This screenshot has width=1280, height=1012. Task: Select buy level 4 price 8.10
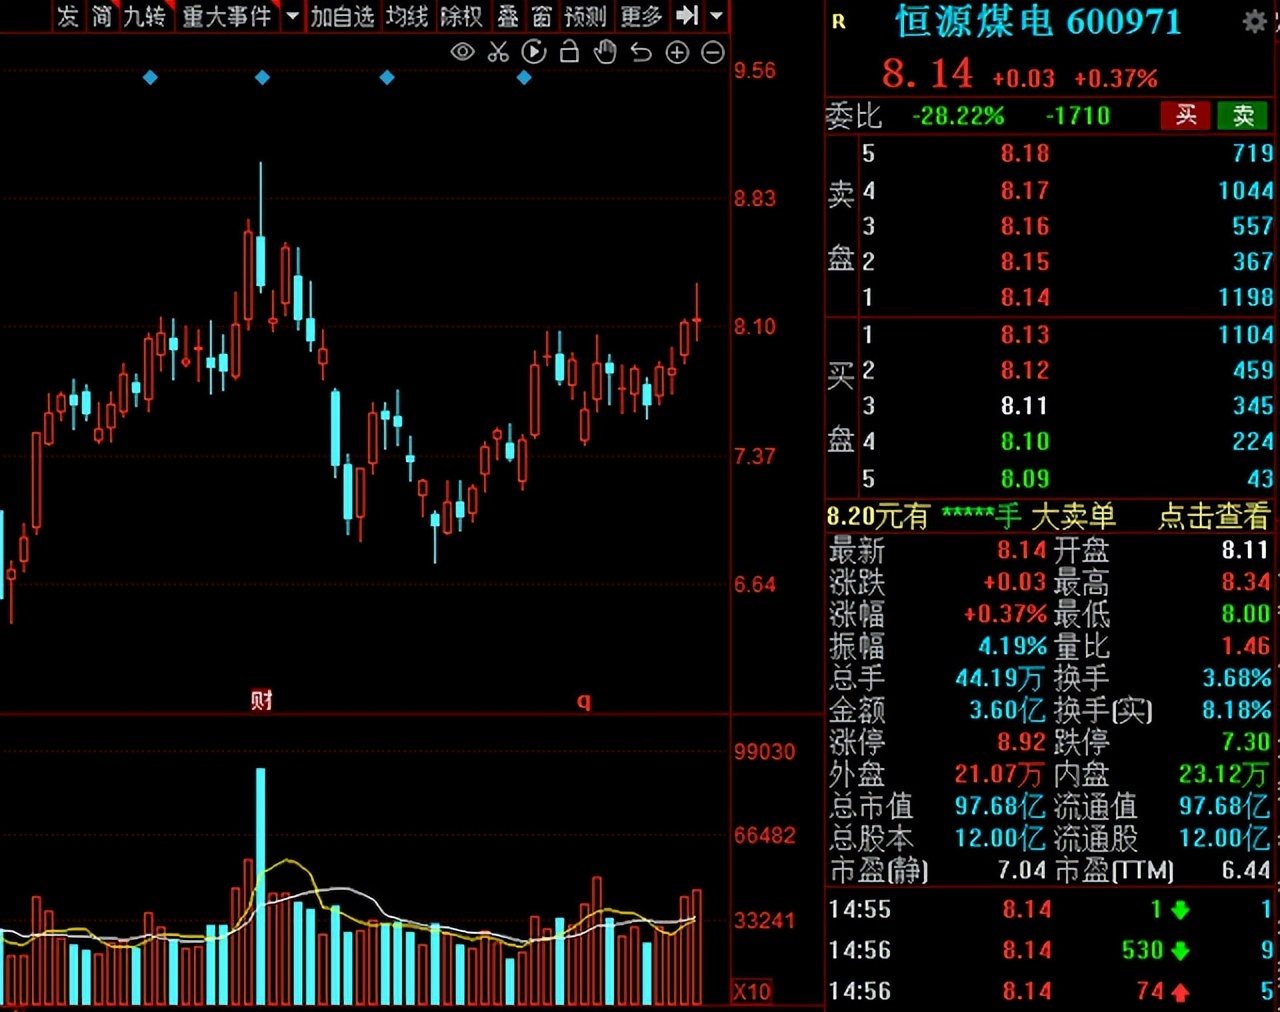click(x=1025, y=441)
